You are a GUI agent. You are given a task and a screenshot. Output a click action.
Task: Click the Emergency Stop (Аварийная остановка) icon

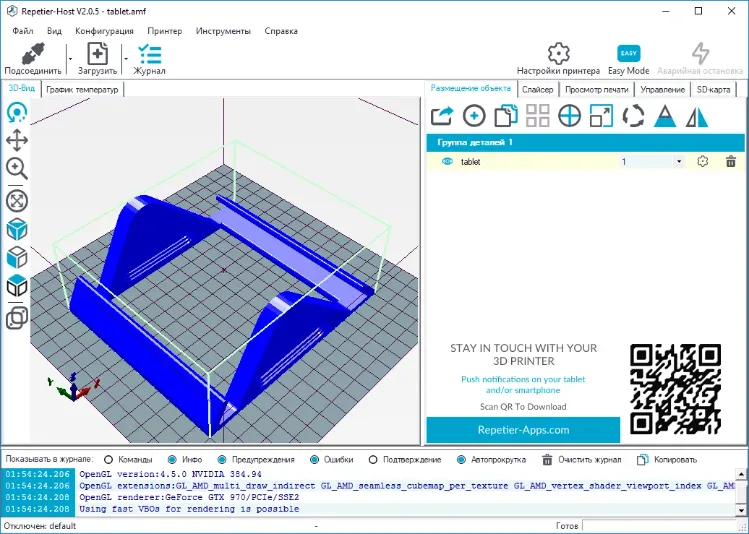700,53
